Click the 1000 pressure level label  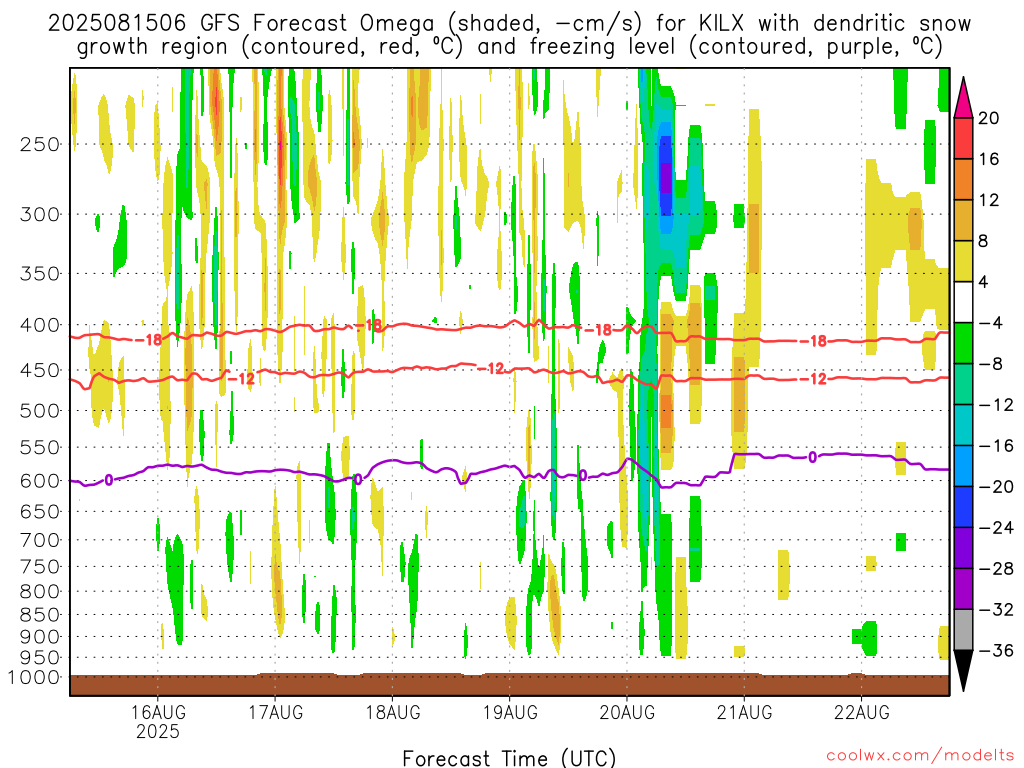click(x=35, y=677)
